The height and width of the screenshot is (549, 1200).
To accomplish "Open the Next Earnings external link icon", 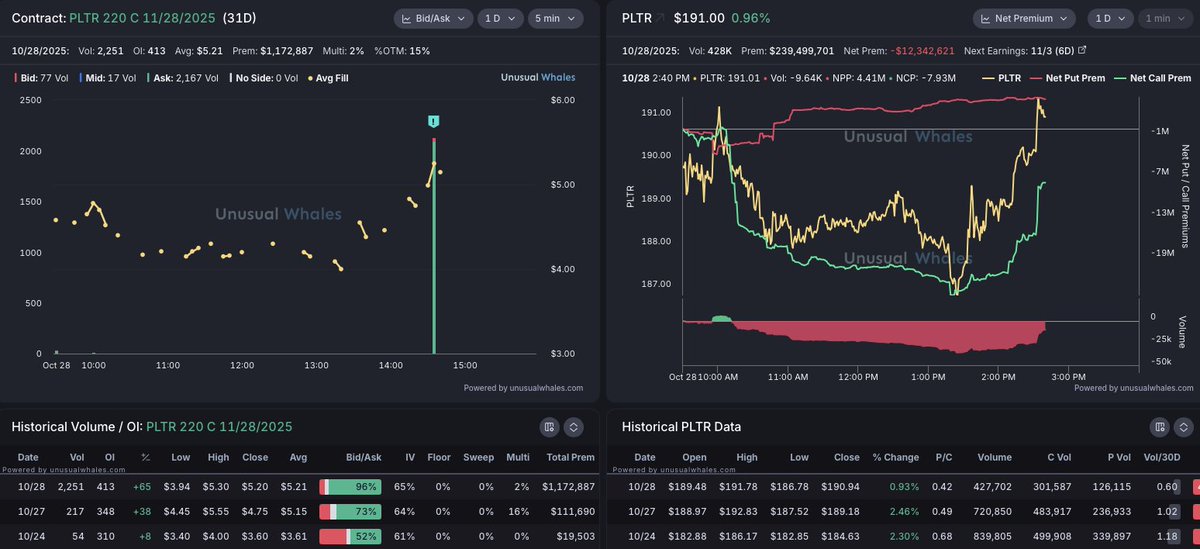I will tap(1081, 50).
